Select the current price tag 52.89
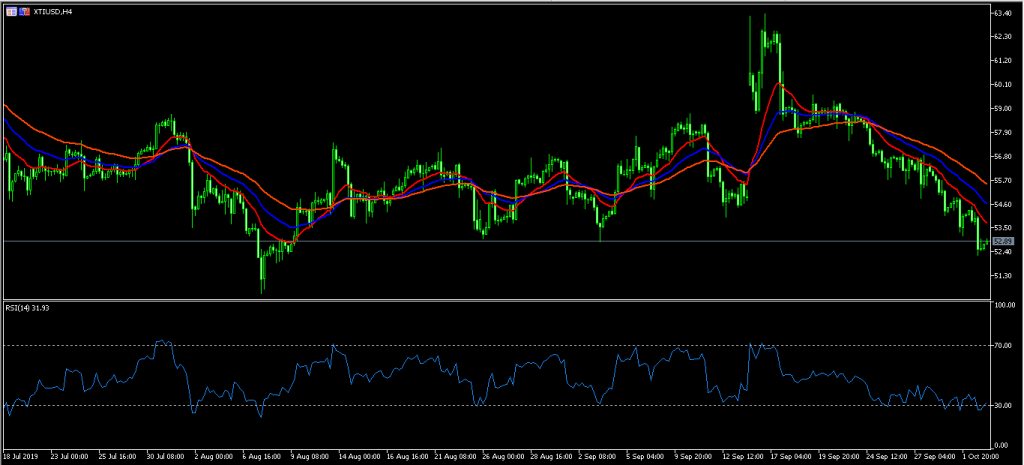The image size is (1024, 465). pos(1004,242)
